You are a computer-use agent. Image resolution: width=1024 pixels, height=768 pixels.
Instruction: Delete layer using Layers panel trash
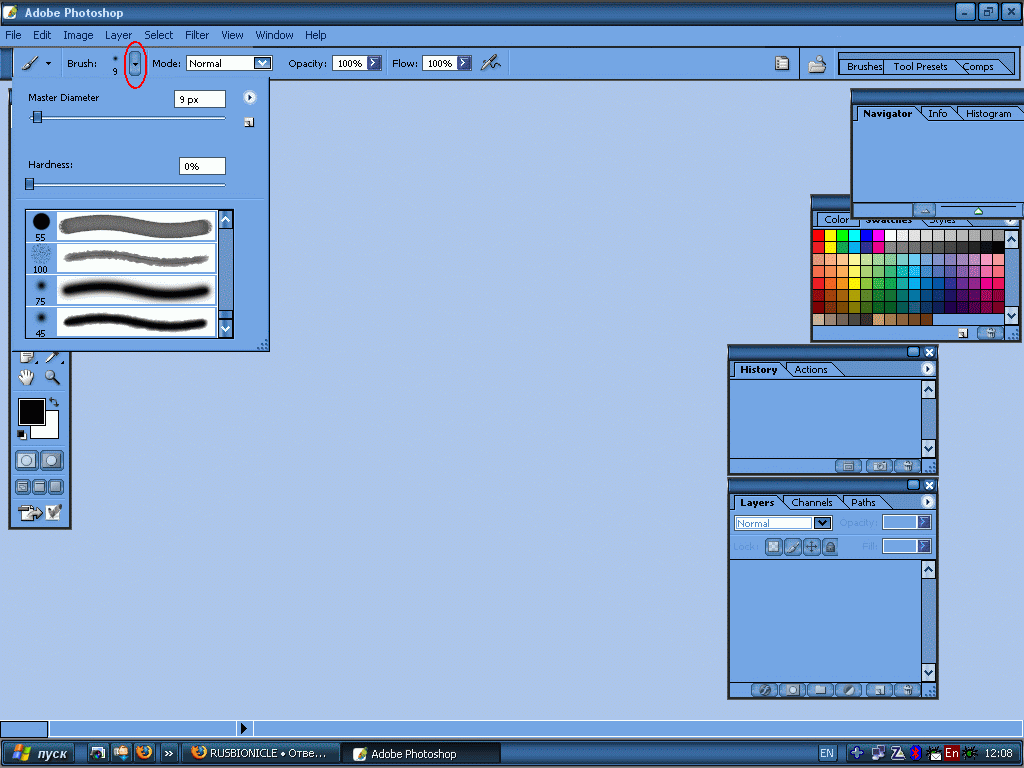(908, 690)
